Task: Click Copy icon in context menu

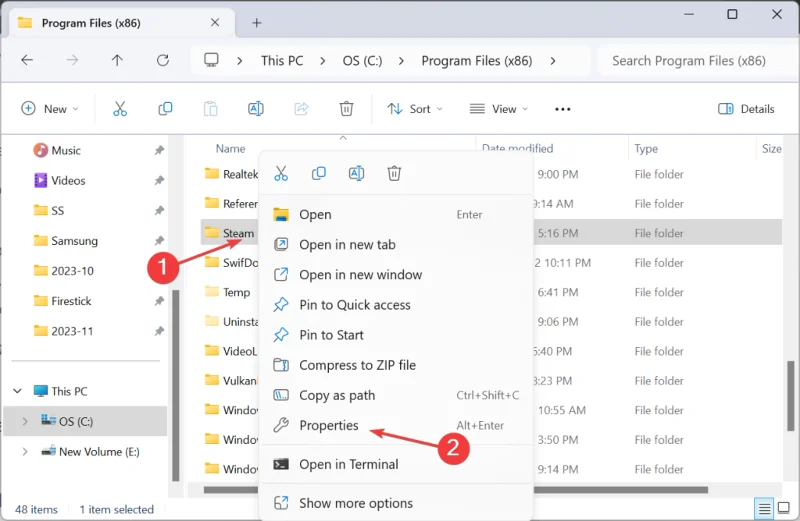Action: pyautogui.click(x=318, y=173)
